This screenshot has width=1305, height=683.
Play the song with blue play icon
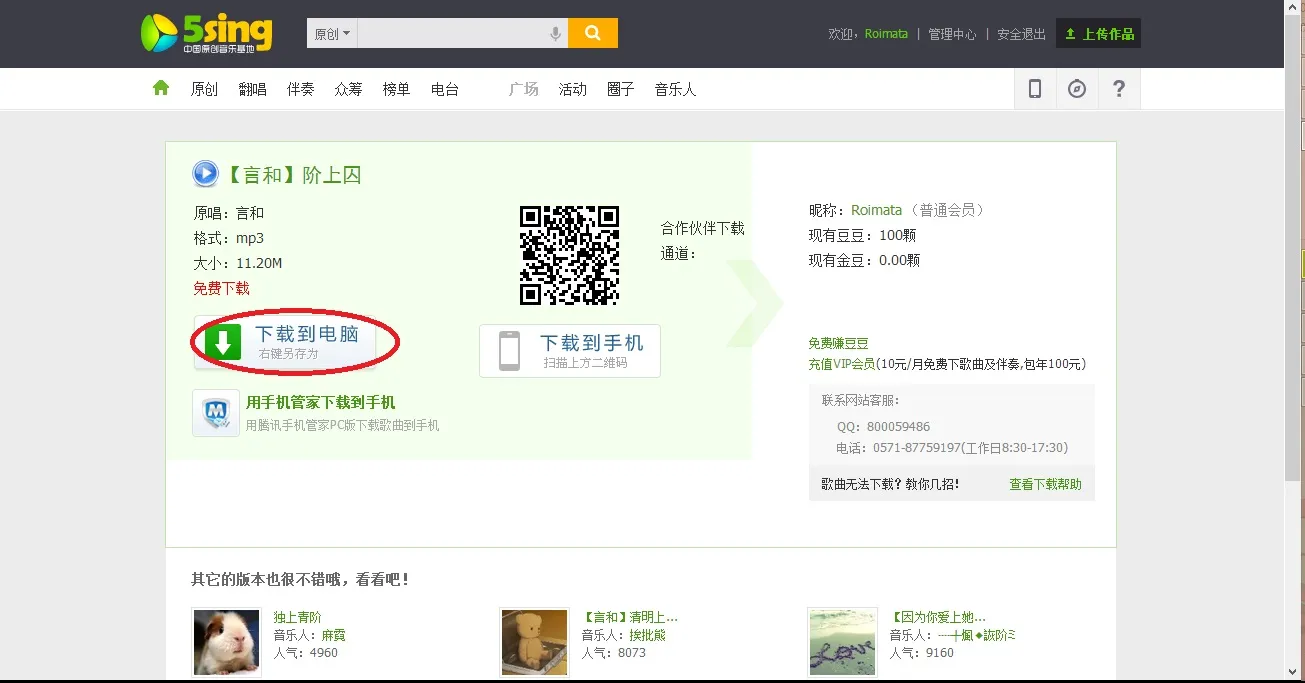[205, 175]
